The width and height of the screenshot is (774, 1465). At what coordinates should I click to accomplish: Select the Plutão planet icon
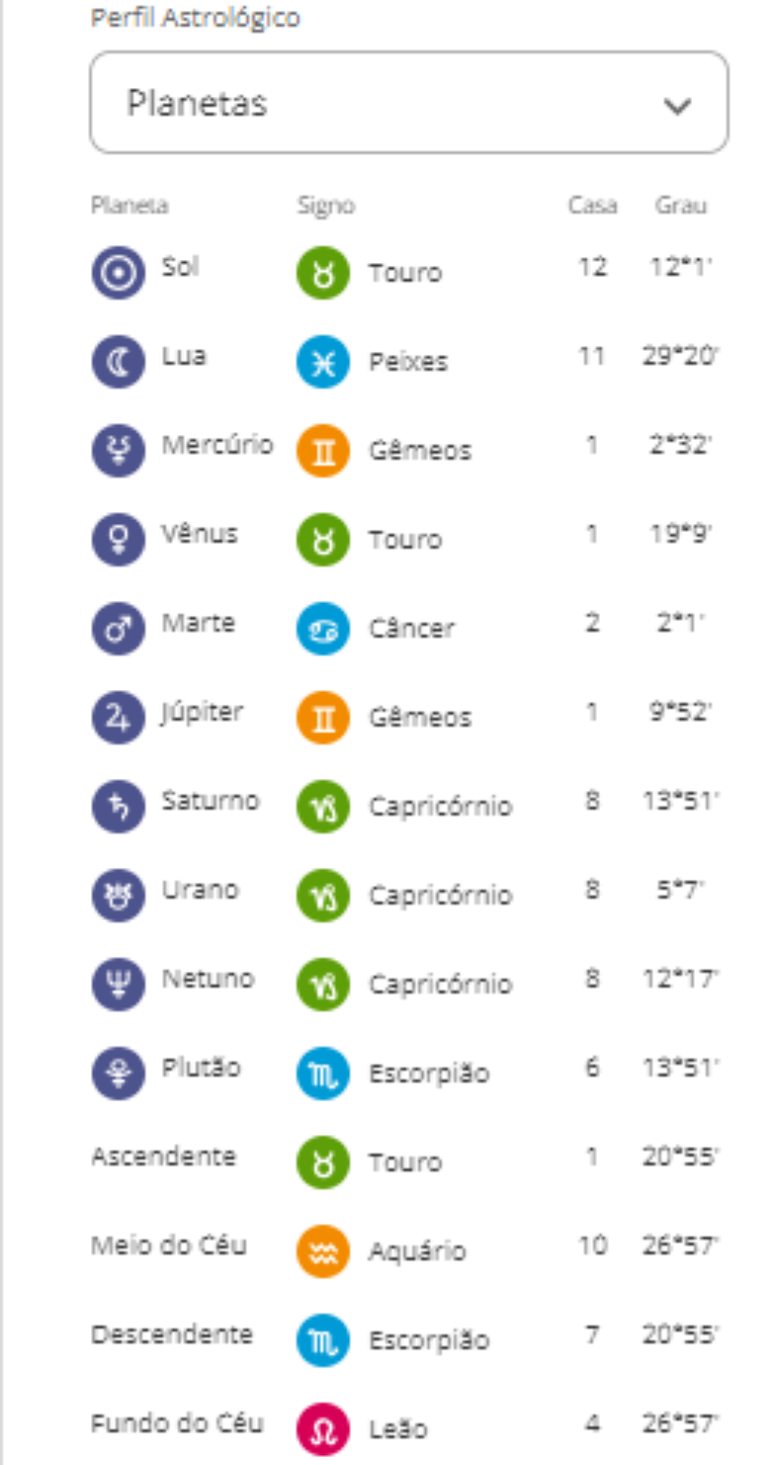pos(119,1073)
